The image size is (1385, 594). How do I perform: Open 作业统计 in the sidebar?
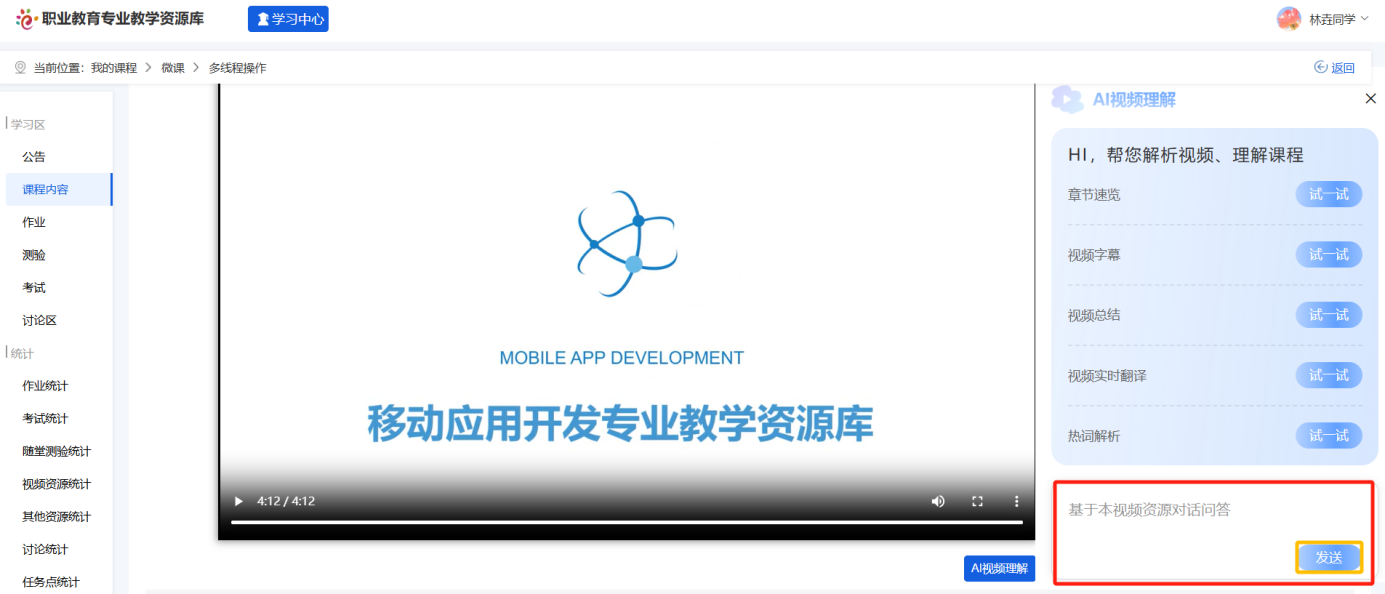pyautogui.click(x=46, y=386)
